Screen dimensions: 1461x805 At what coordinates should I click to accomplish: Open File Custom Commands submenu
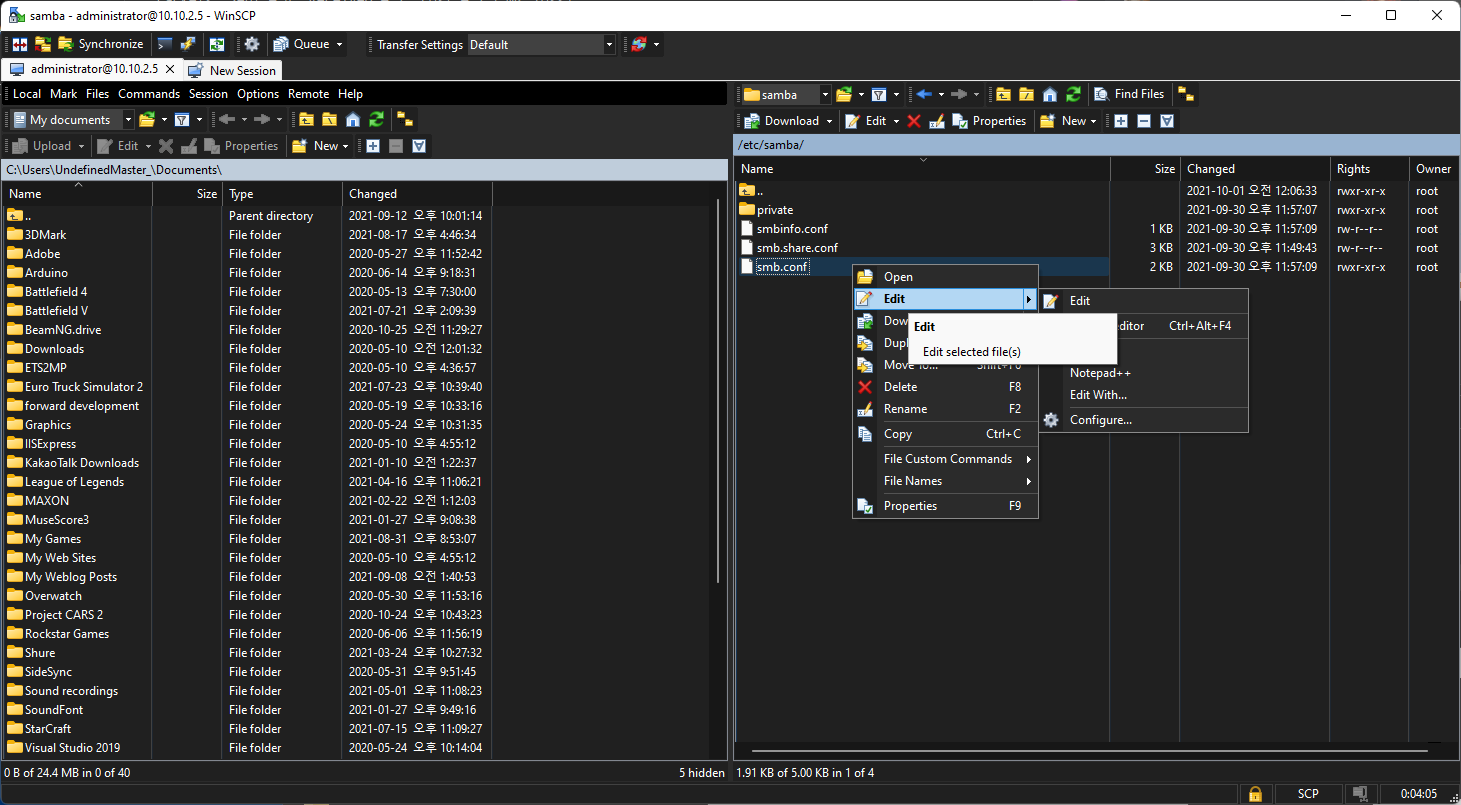[945, 459]
